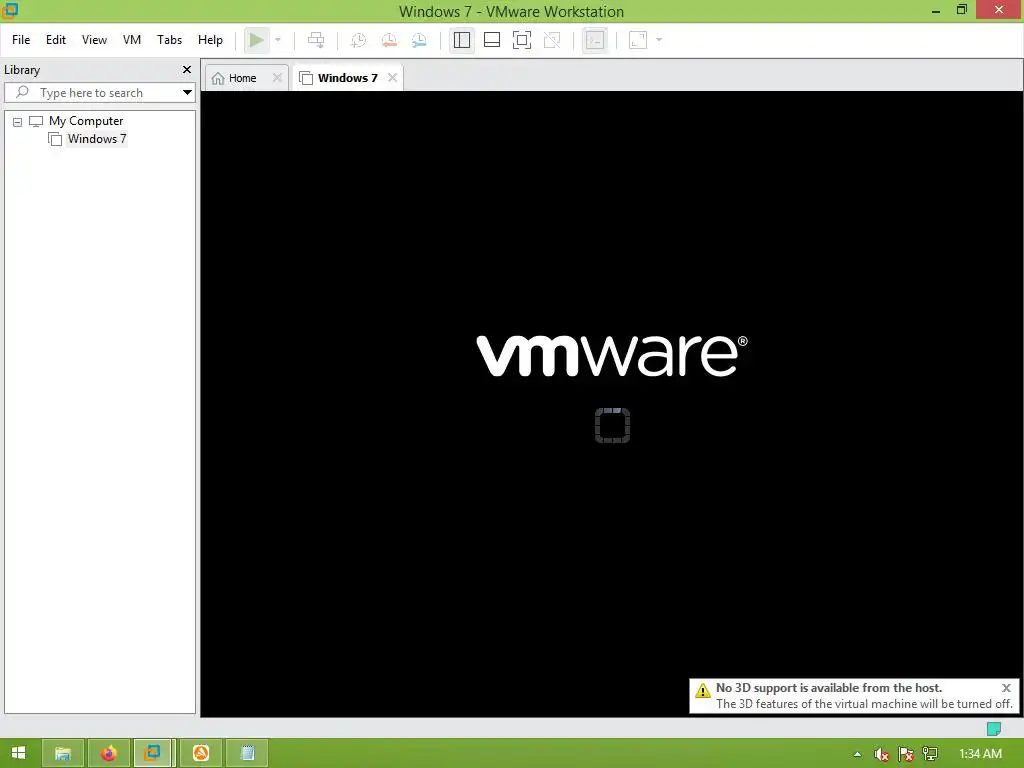The height and width of the screenshot is (768, 1024).
Task: Collapse the My Computer tree node
Action: pyautogui.click(x=18, y=122)
